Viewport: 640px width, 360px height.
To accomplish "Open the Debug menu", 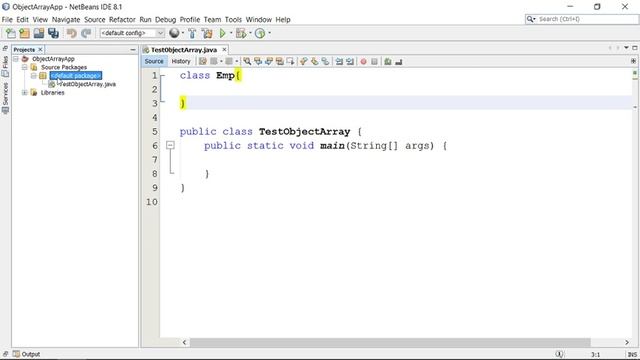I will pyautogui.click(x=165, y=20).
